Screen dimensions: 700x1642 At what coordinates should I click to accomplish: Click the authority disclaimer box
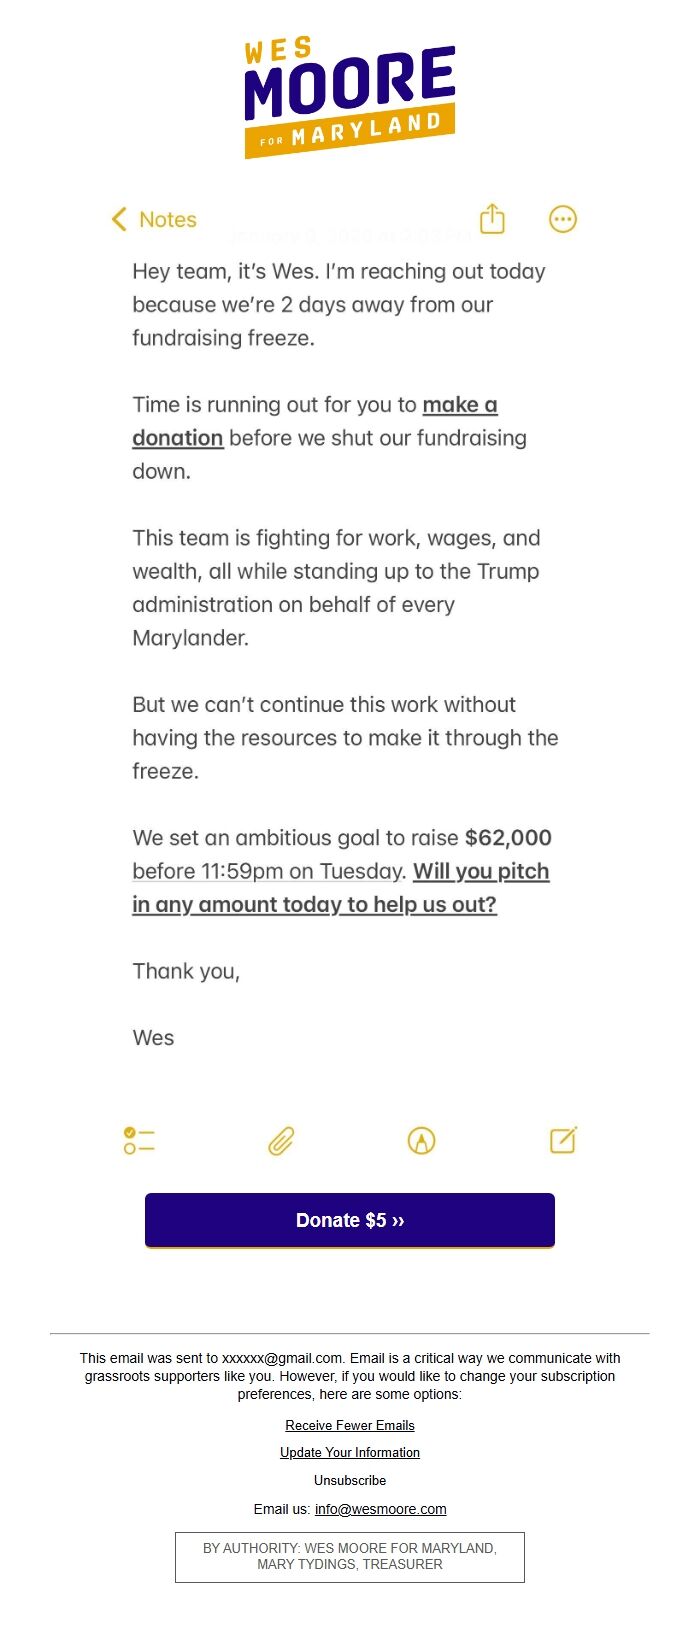click(x=349, y=1556)
